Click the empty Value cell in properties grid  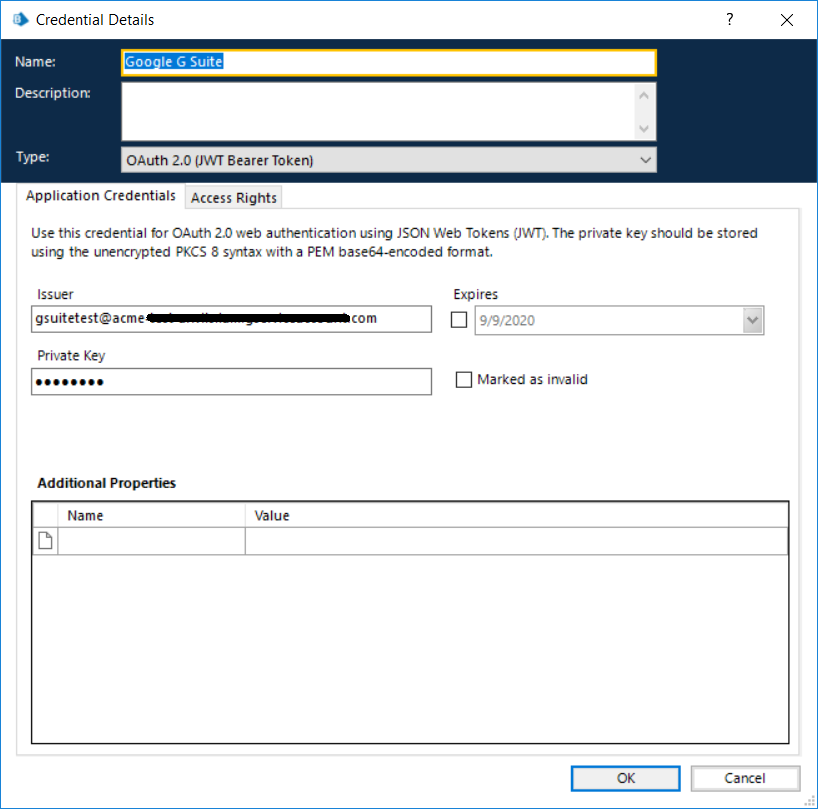[516, 541]
